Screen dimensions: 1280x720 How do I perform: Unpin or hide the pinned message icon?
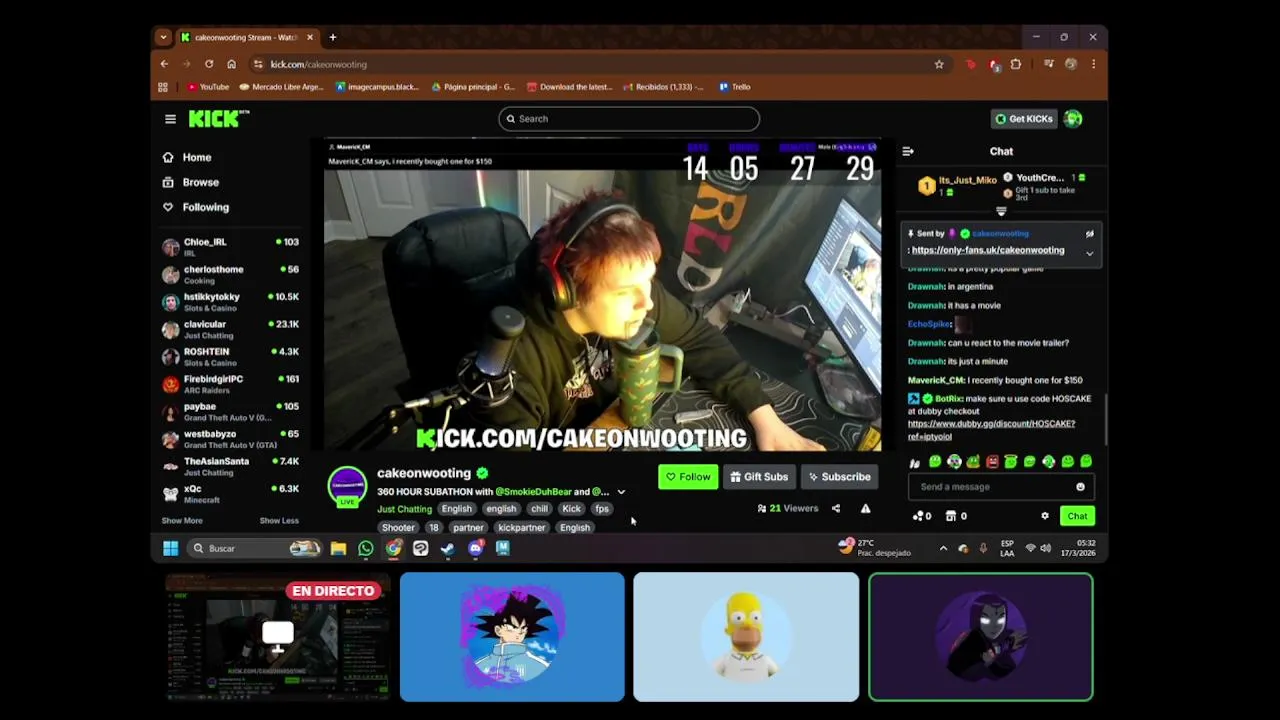pyautogui.click(x=1089, y=234)
